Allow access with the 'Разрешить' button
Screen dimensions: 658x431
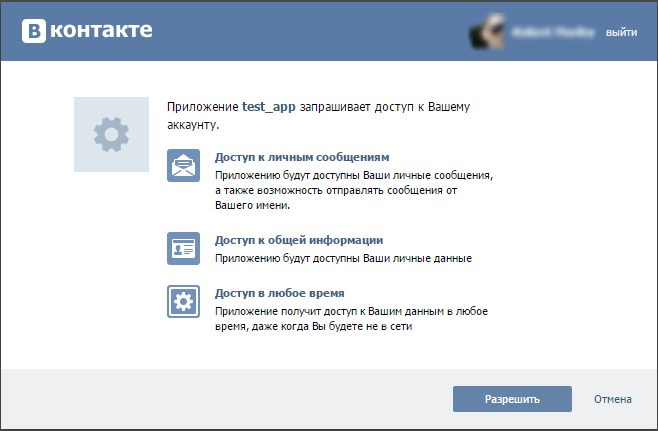(x=512, y=399)
